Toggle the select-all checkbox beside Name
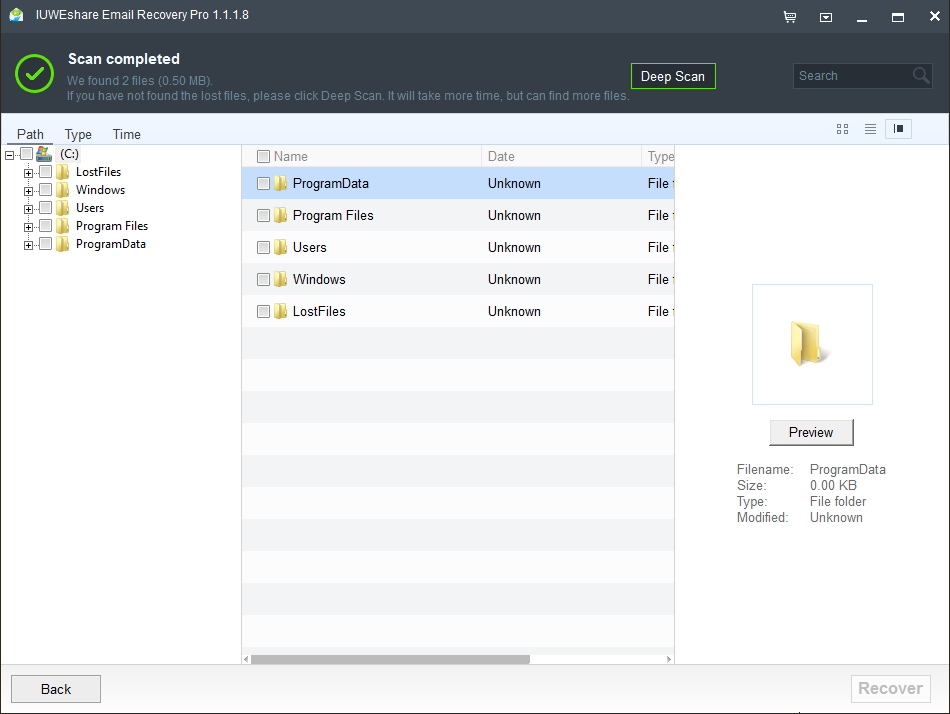 (x=263, y=156)
